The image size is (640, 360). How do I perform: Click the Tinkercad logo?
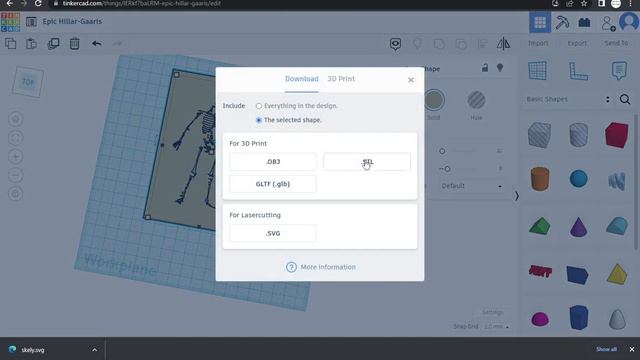pyautogui.click(x=10, y=22)
